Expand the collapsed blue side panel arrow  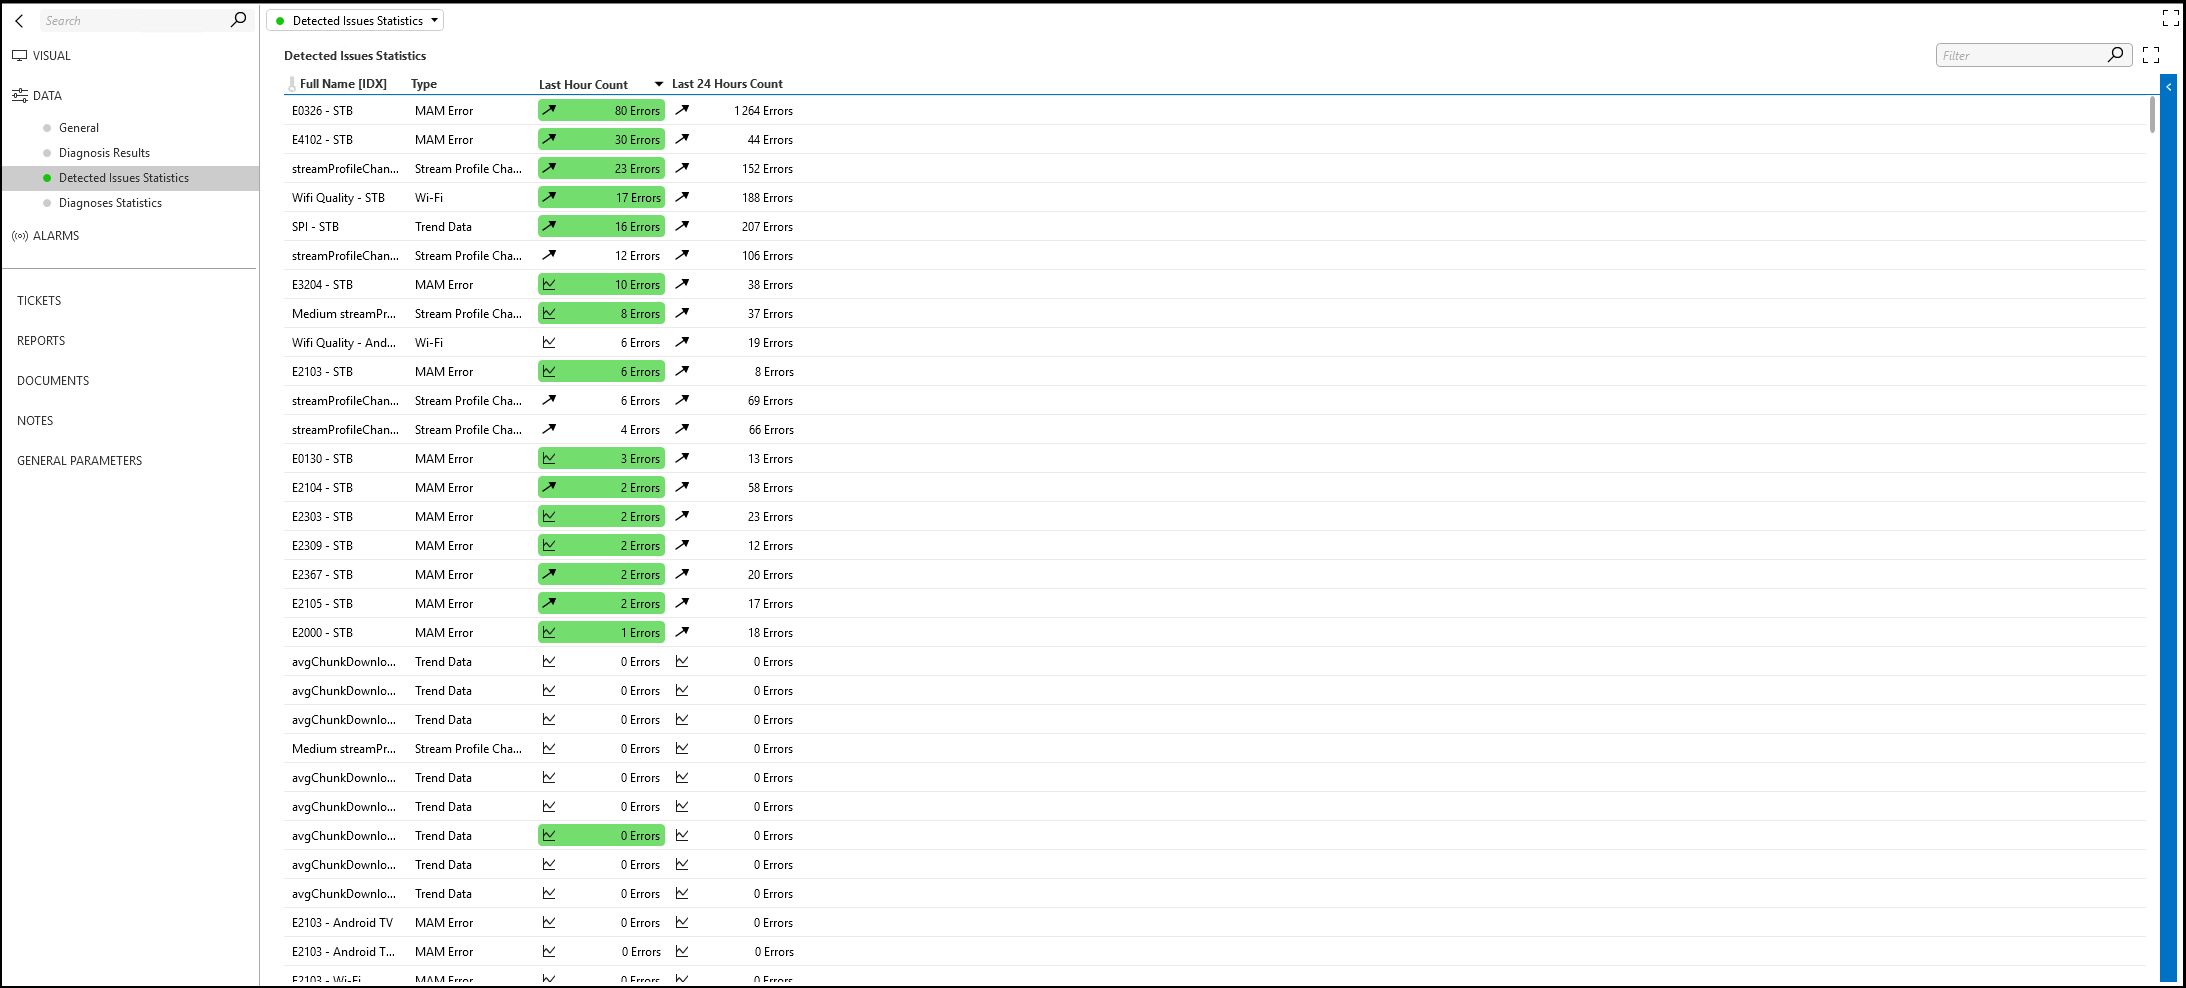tap(2168, 87)
